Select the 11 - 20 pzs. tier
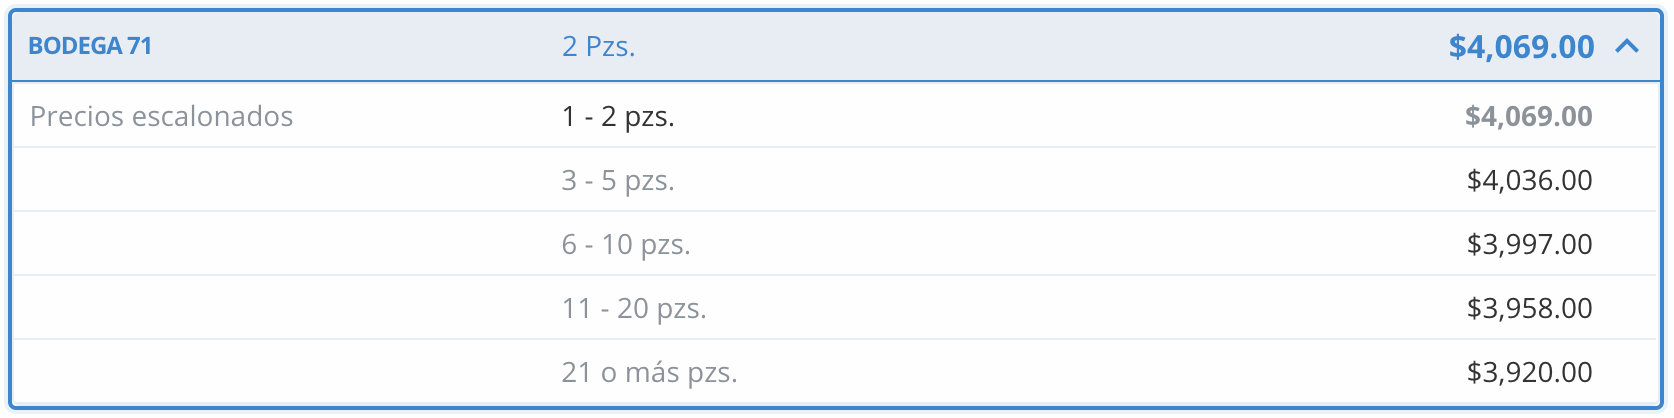 pyautogui.click(x=633, y=308)
